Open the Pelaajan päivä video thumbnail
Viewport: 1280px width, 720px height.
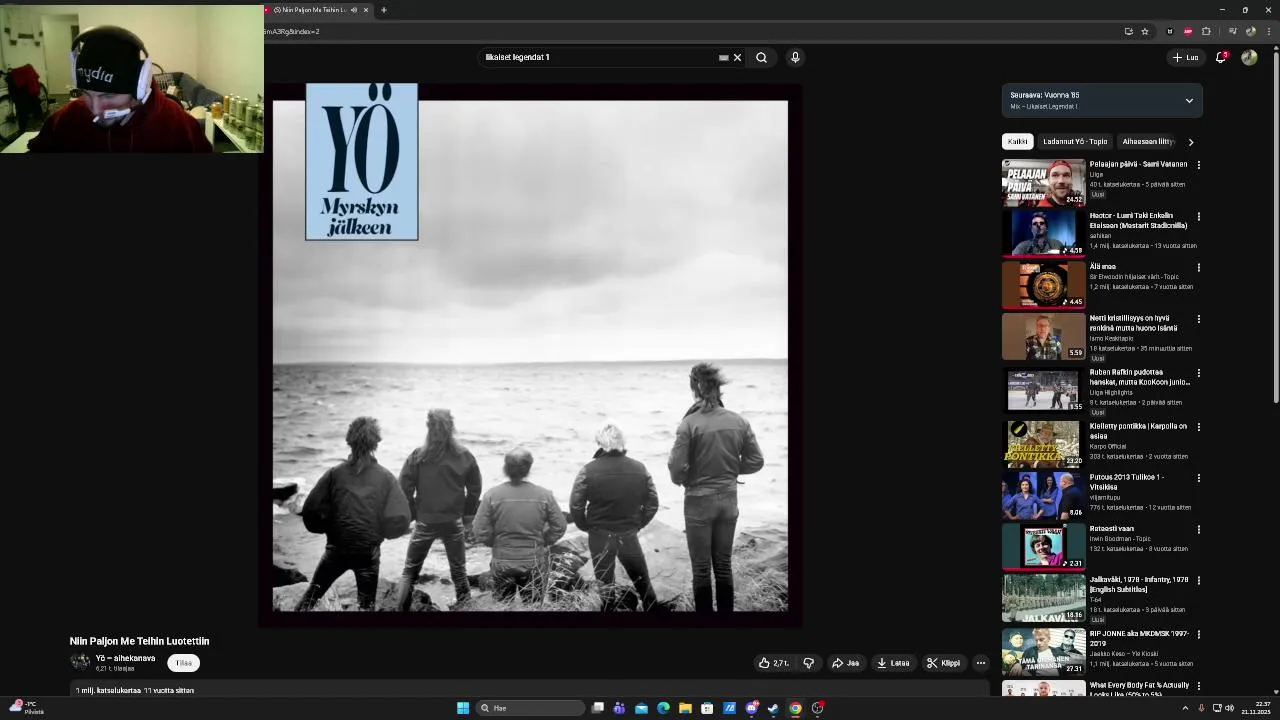pos(1043,182)
